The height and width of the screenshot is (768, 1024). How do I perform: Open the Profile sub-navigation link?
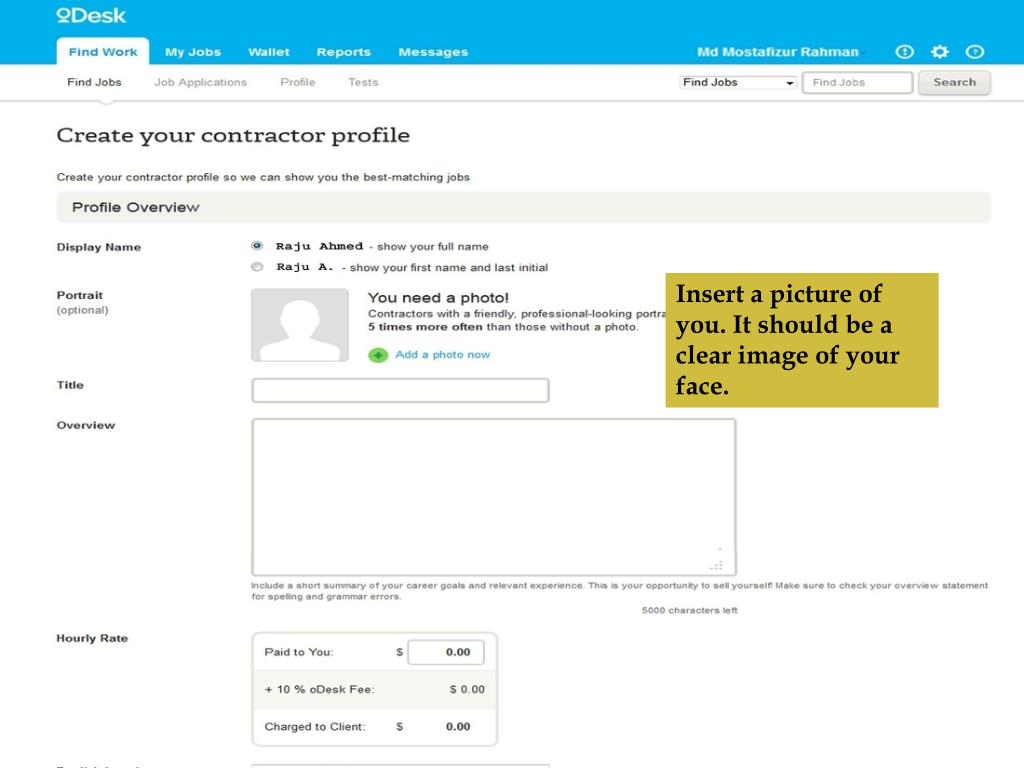298,82
